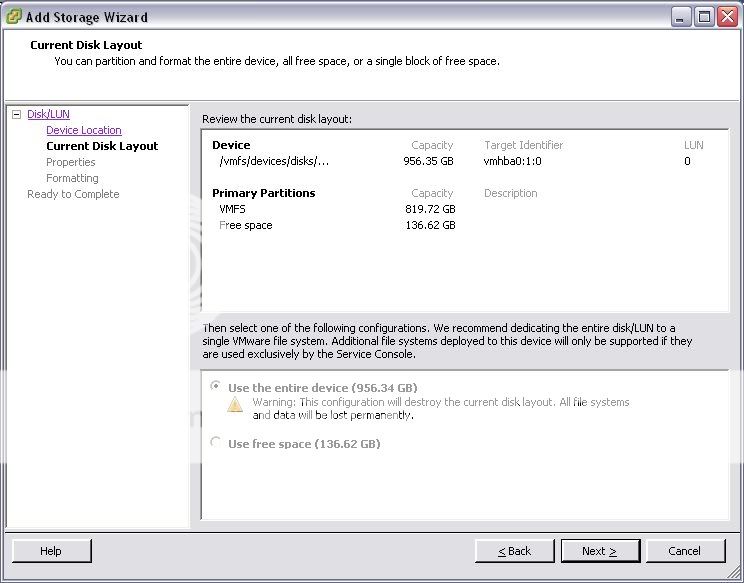Select the Free space partition row
This screenshot has height=583, width=744.
click(337, 225)
